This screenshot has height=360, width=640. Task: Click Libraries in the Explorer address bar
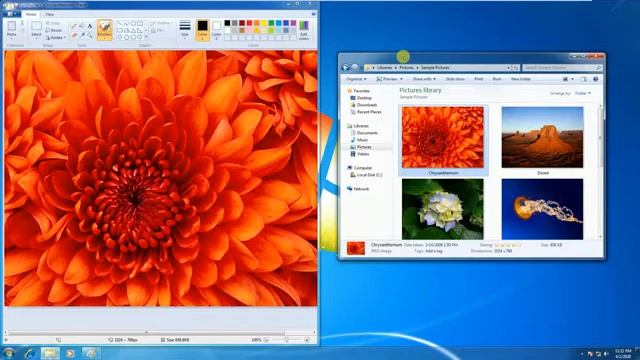pos(384,68)
